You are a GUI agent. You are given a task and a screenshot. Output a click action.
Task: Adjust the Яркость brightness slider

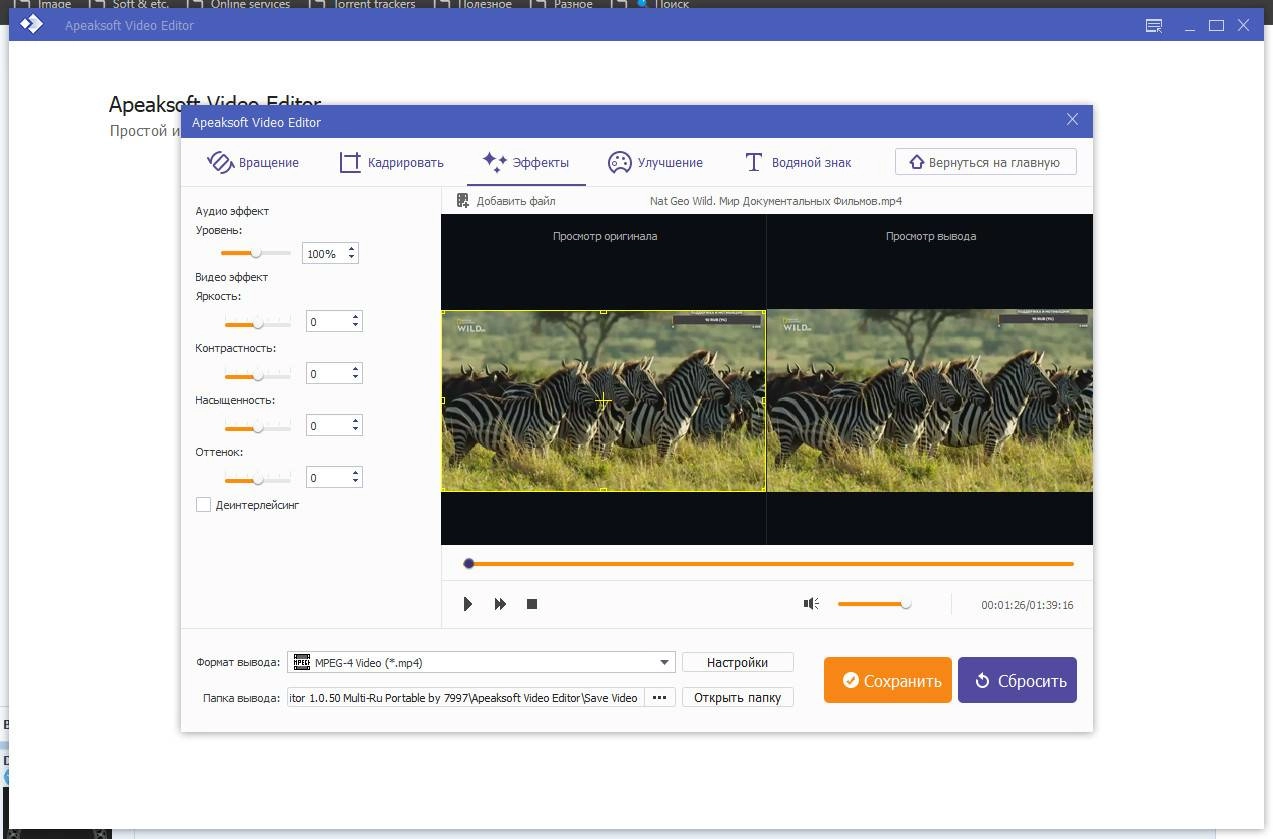(x=258, y=323)
